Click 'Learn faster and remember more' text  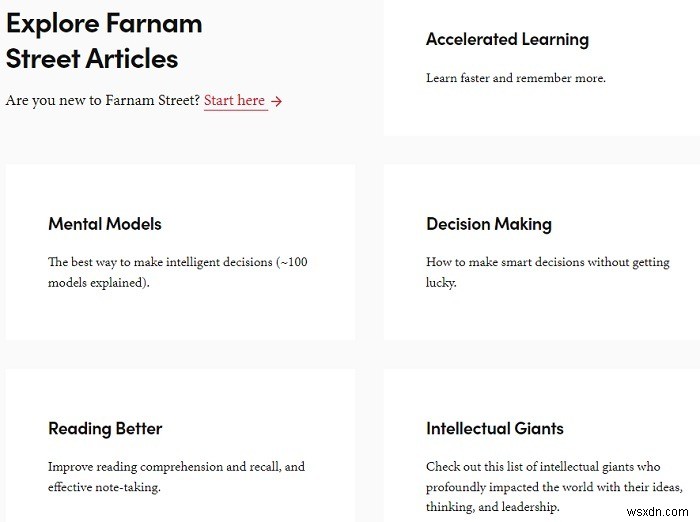[x=515, y=78]
